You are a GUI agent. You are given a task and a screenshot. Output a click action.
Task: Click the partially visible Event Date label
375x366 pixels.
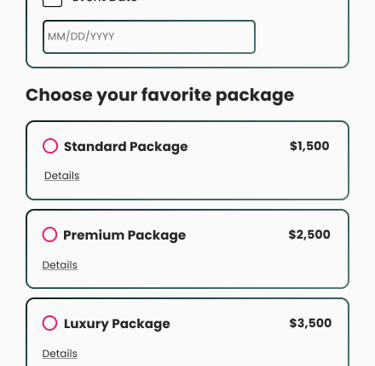pos(105,1)
